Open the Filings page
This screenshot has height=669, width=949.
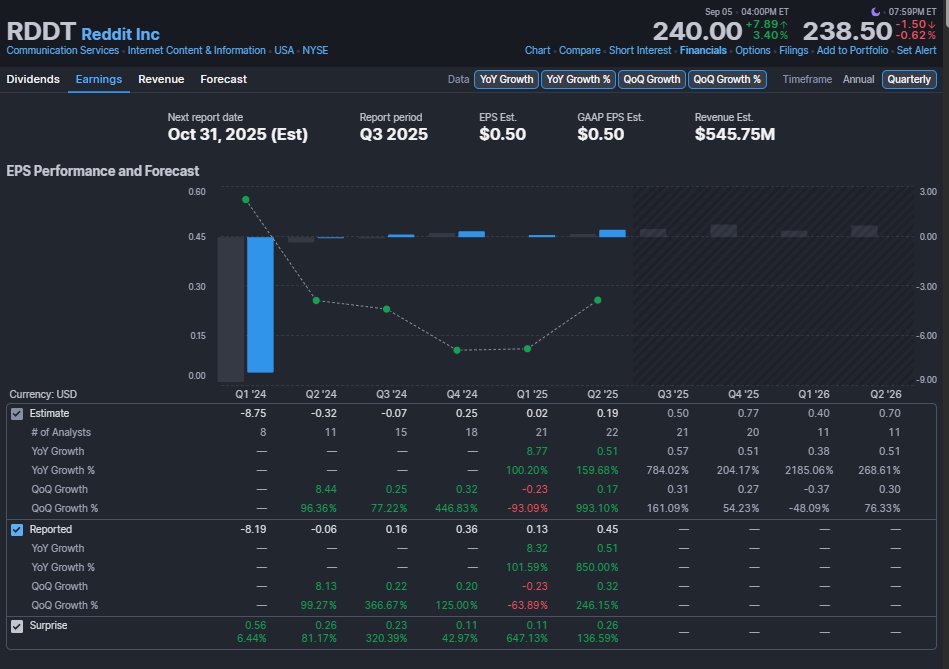pos(793,50)
